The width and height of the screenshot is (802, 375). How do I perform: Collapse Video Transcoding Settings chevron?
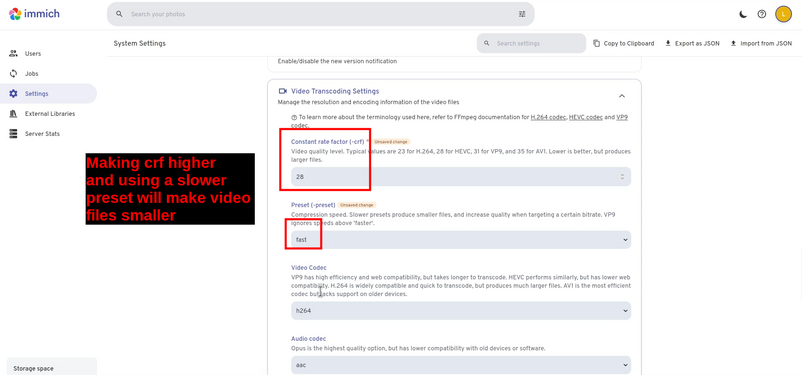(x=621, y=96)
